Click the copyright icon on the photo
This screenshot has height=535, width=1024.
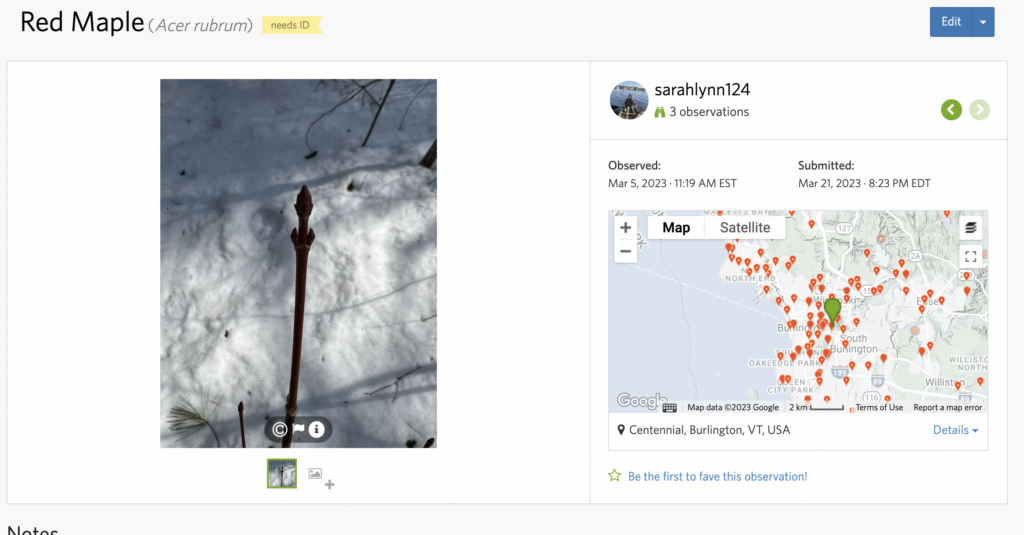coord(280,429)
